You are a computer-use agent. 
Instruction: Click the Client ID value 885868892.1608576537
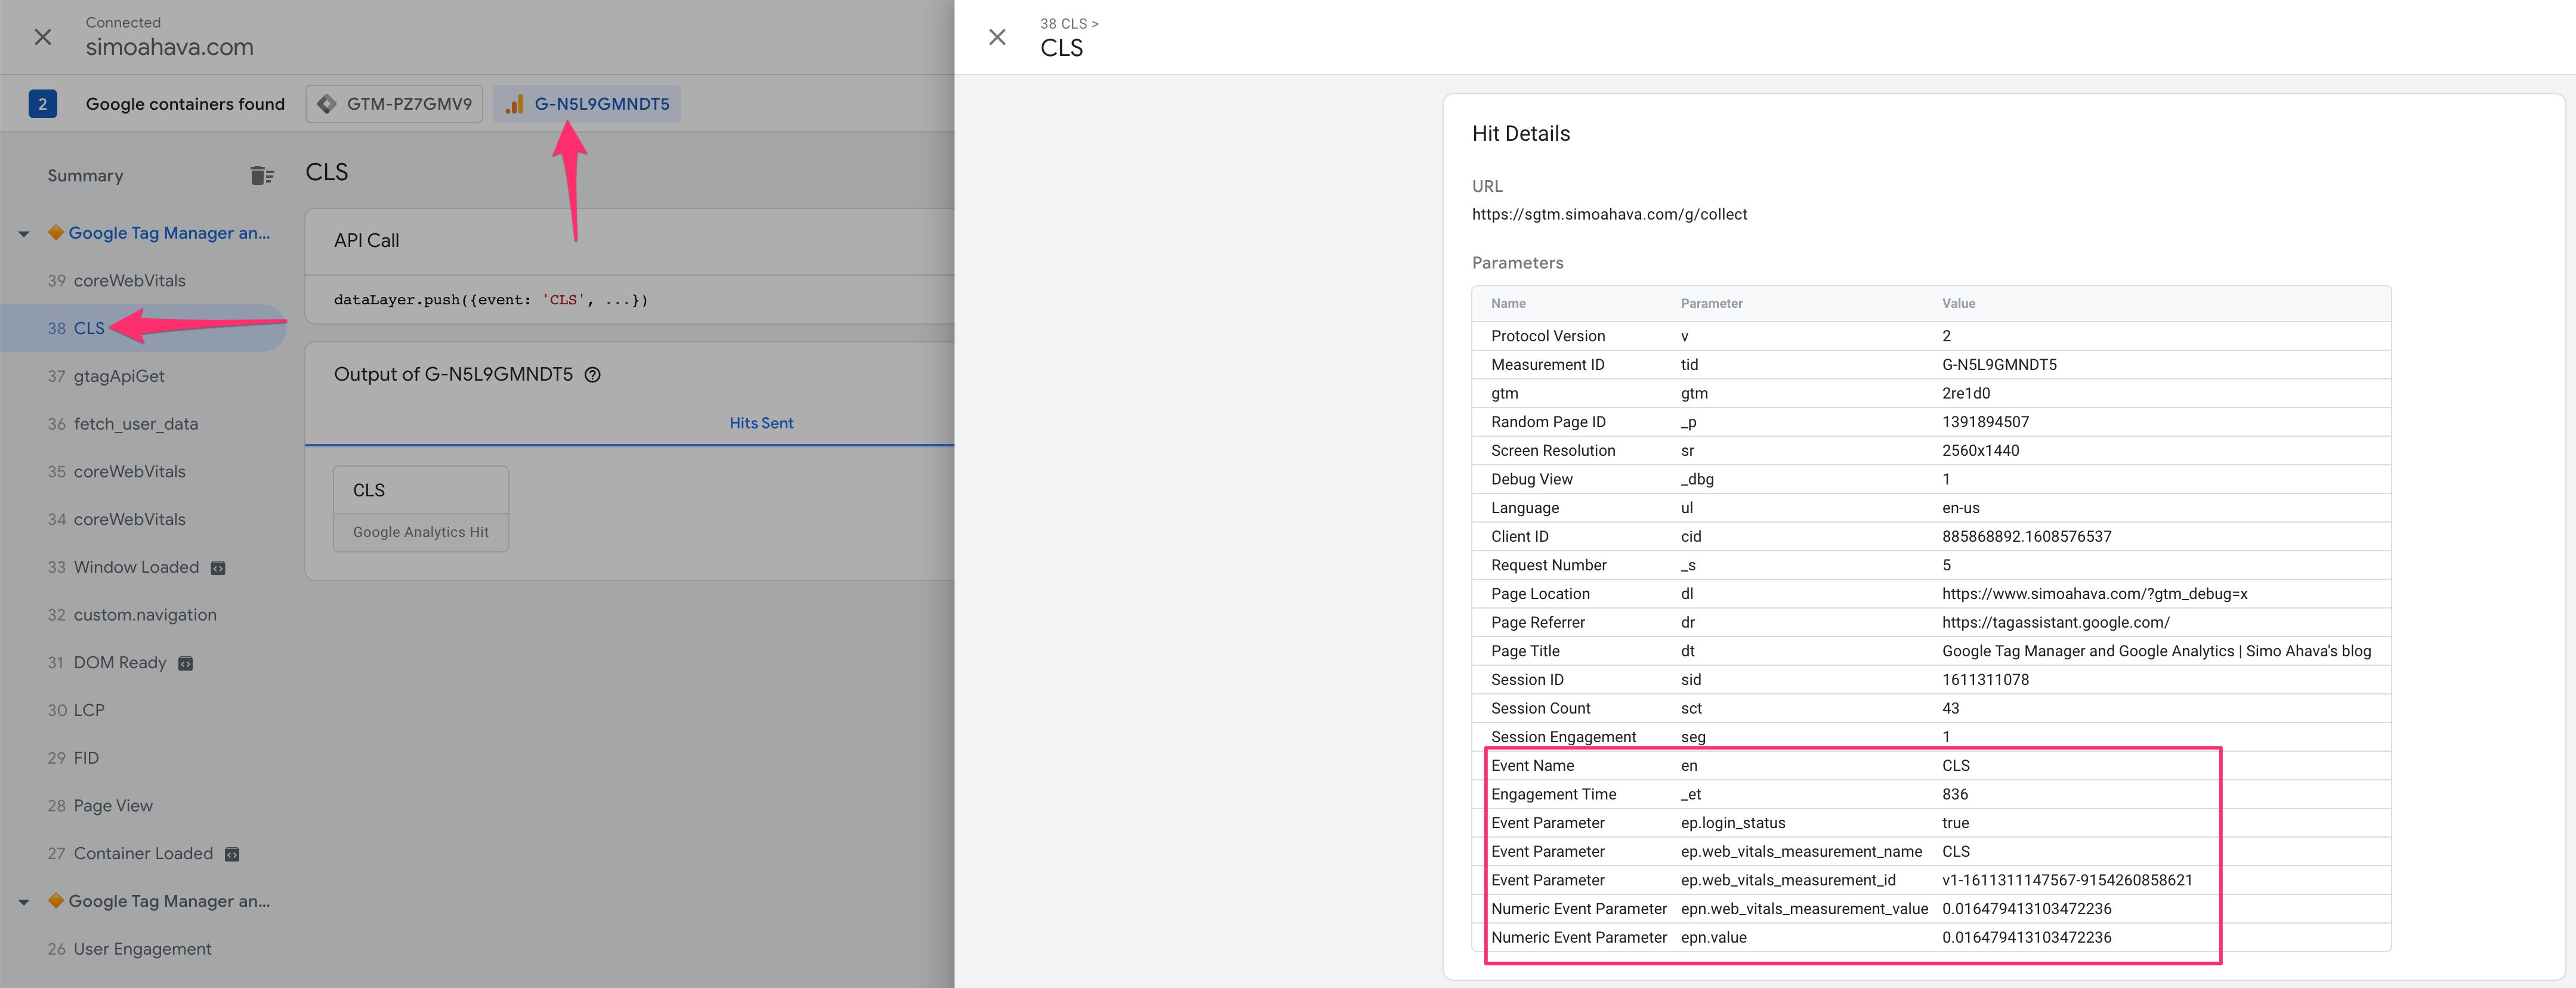click(2027, 537)
